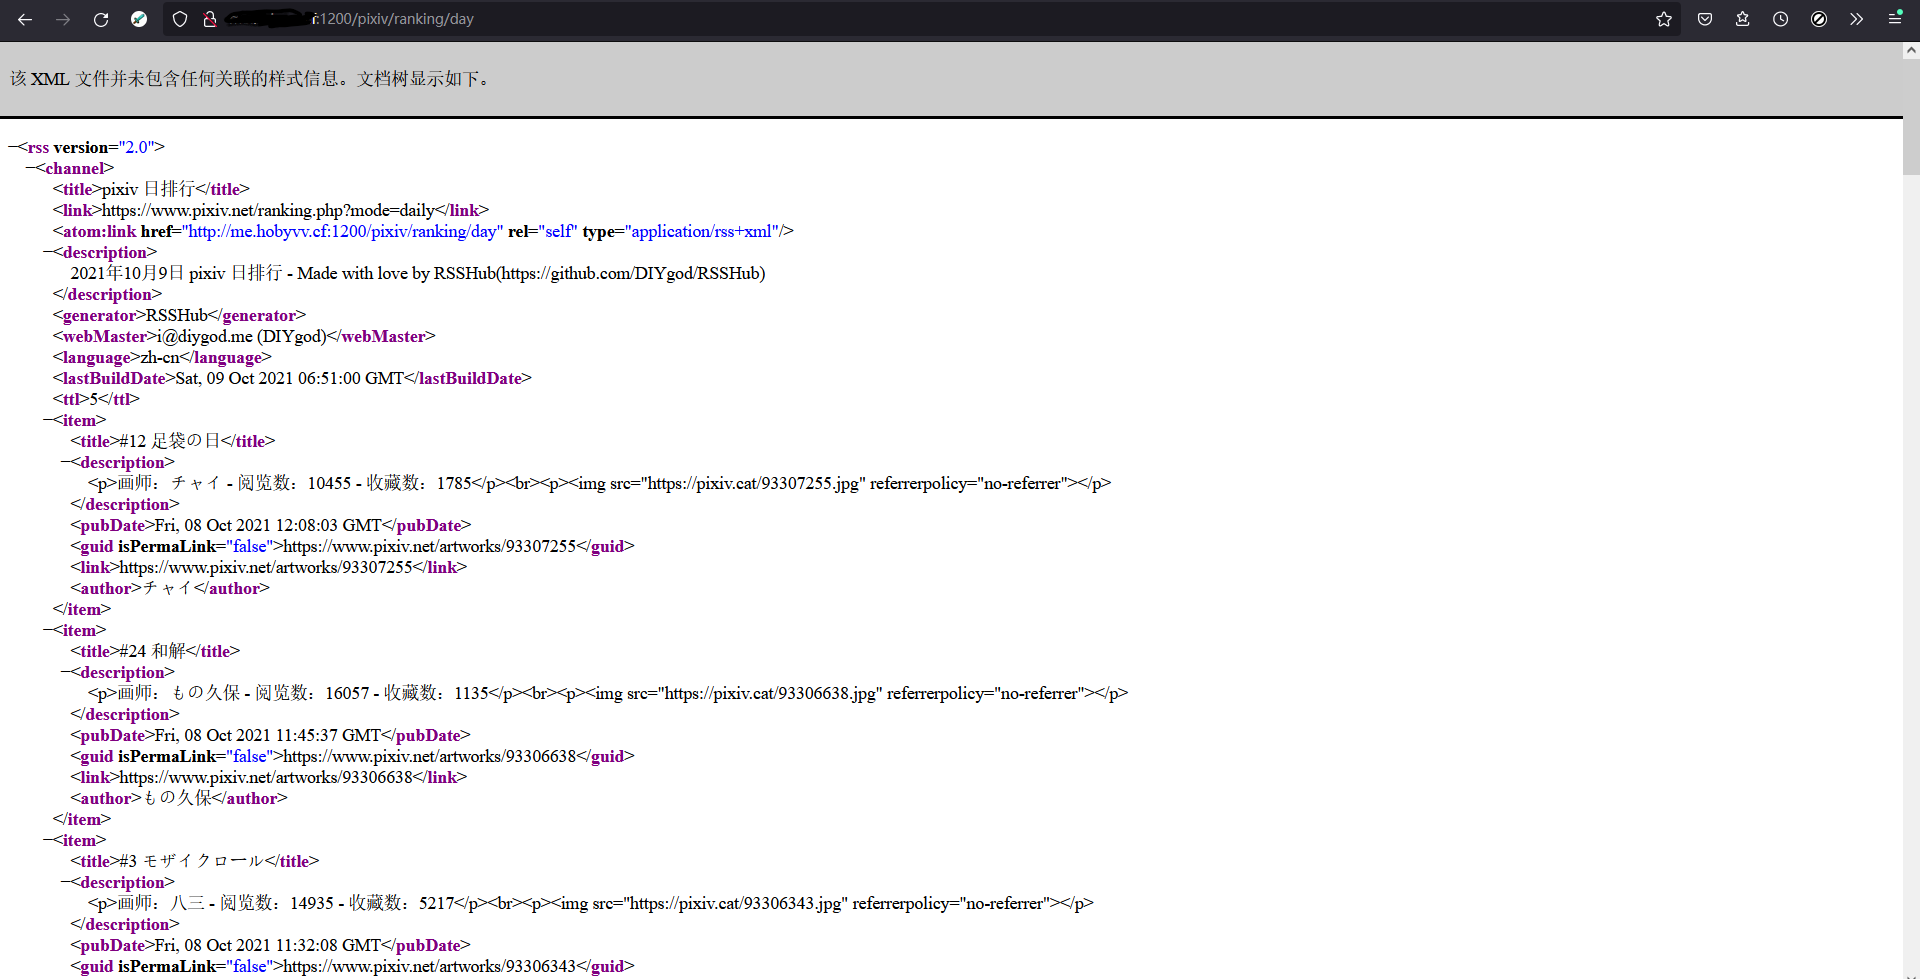Click the 'Made with love by RSSHub' description
Viewport: 1920px width, 979px height.
pyautogui.click(x=417, y=273)
